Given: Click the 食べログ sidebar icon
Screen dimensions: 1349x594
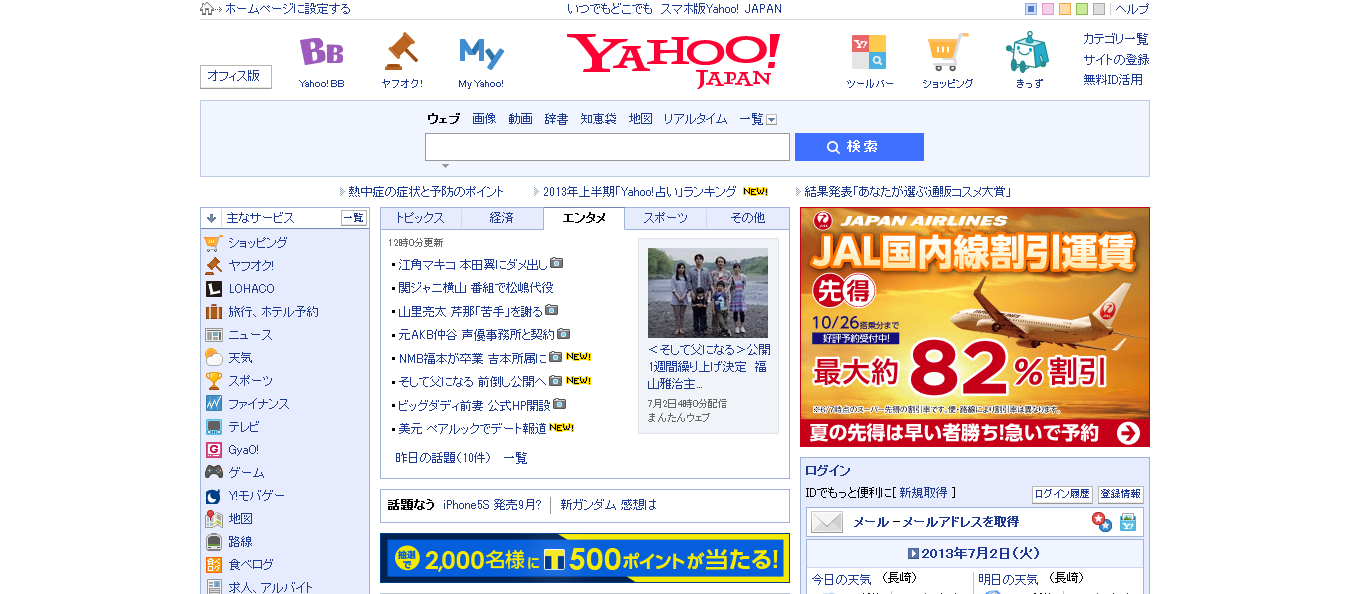Looking at the screenshot, I should pos(213,565).
